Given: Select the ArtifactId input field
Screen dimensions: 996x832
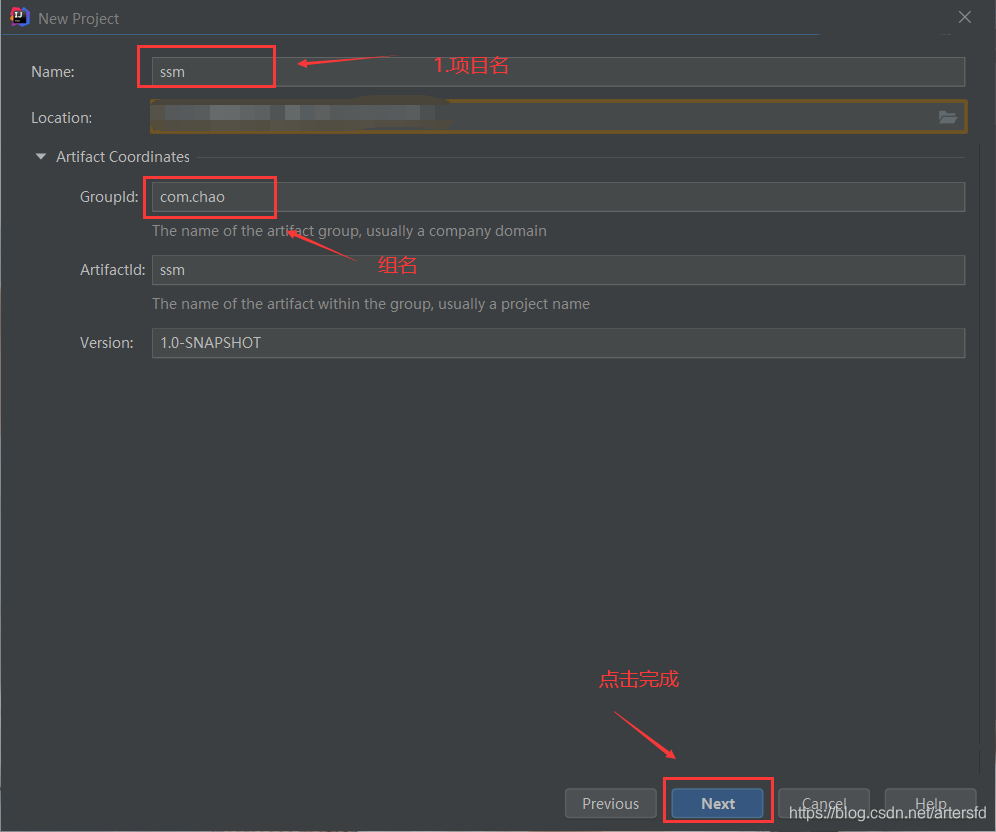Looking at the screenshot, I should pos(558,270).
